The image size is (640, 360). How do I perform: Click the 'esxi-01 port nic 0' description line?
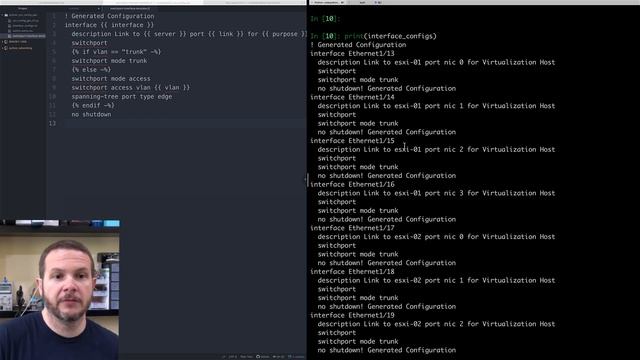pyautogui.click(x=436, y=62)
